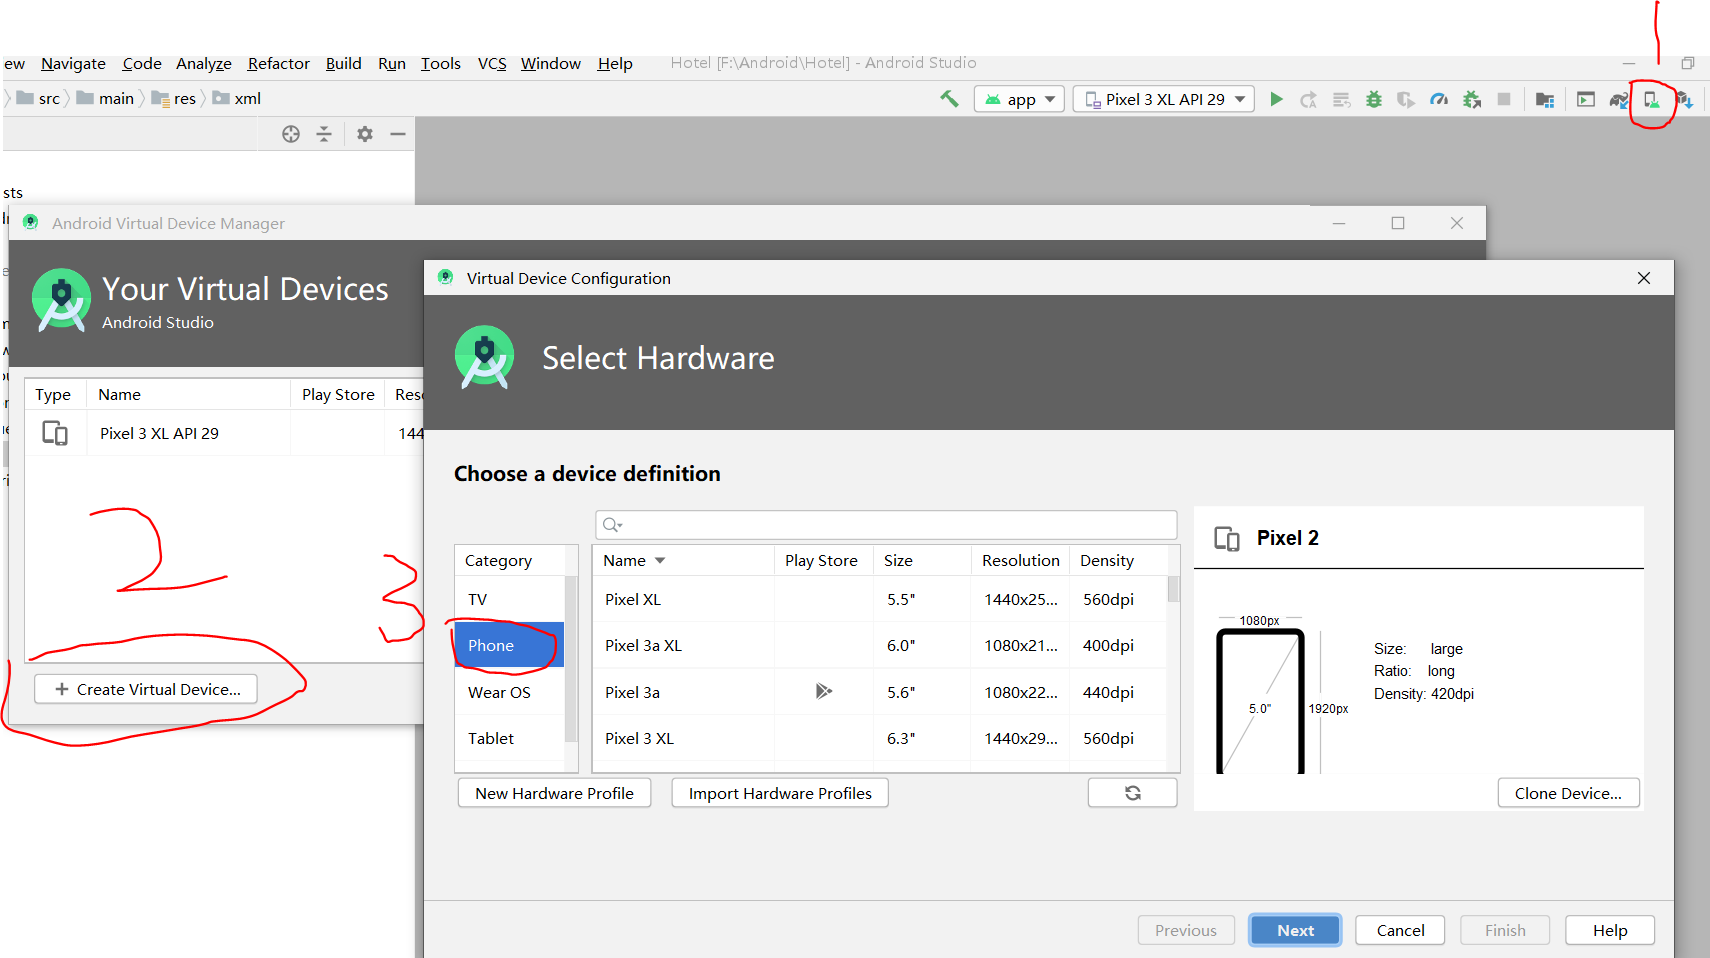Click Clone Device button
This screenshot has height=958, width=1710.
tap(1568, 793)
